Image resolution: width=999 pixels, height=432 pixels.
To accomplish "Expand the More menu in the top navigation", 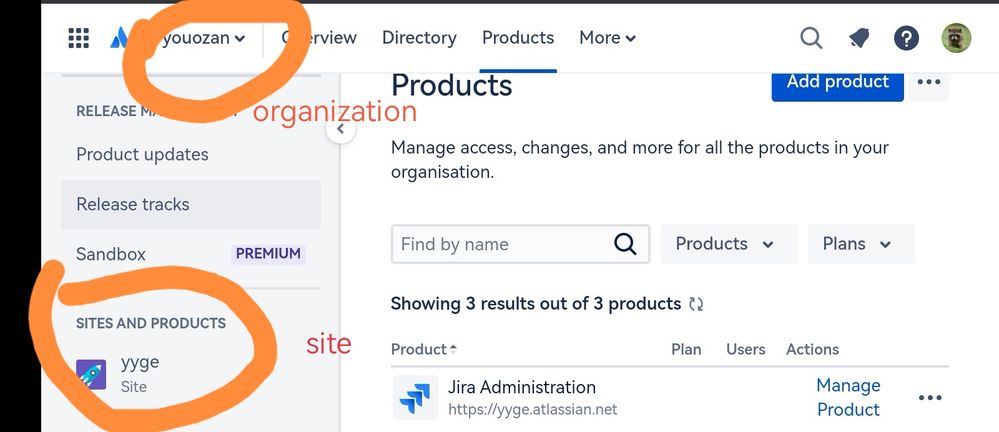I will click(x=607, y=38).
